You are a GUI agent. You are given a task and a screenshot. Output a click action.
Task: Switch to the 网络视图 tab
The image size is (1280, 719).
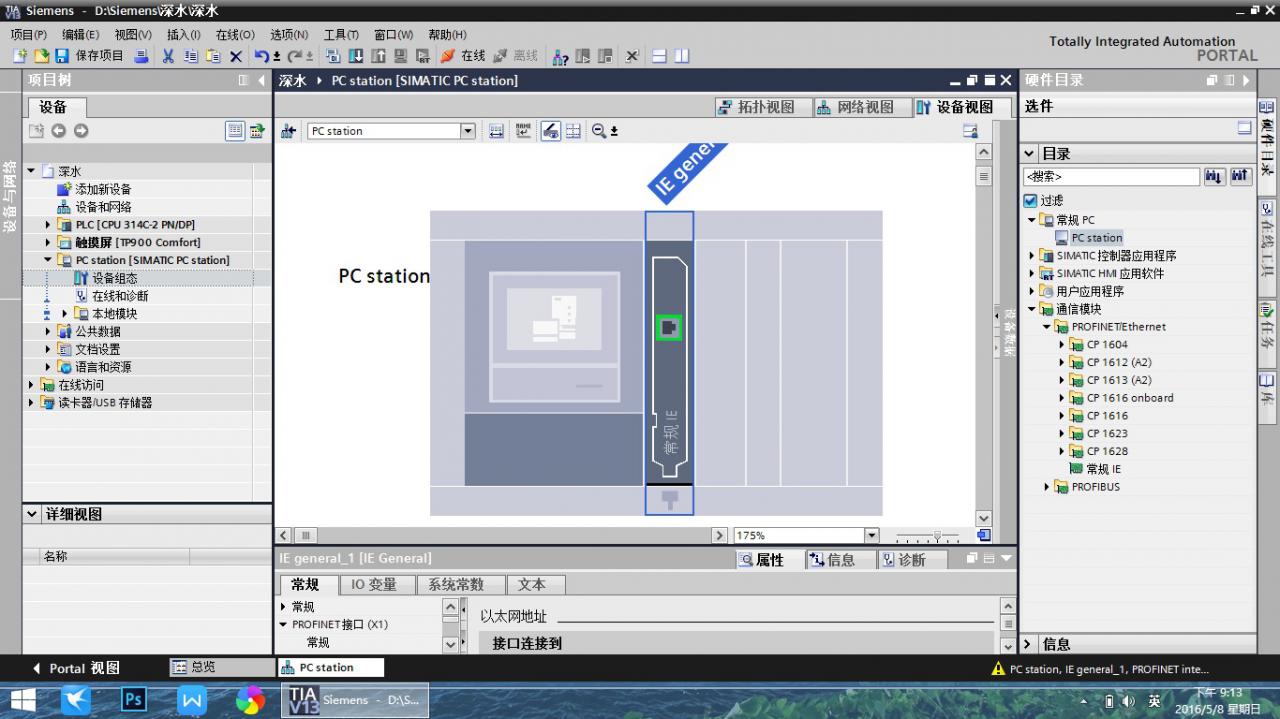coord(855,107)
